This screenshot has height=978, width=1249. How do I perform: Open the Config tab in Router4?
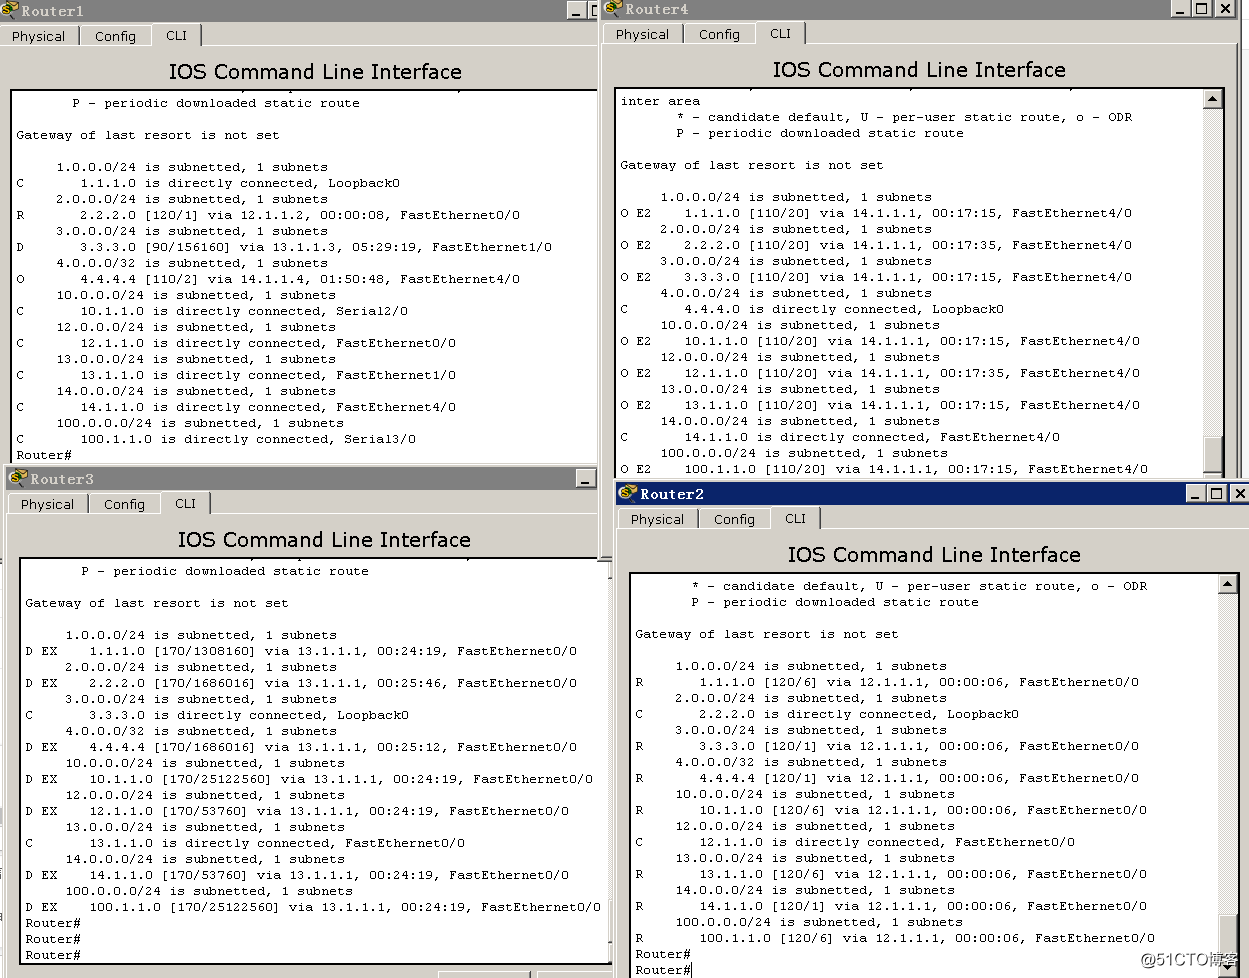pyautogui.click(x=719, y=34)
